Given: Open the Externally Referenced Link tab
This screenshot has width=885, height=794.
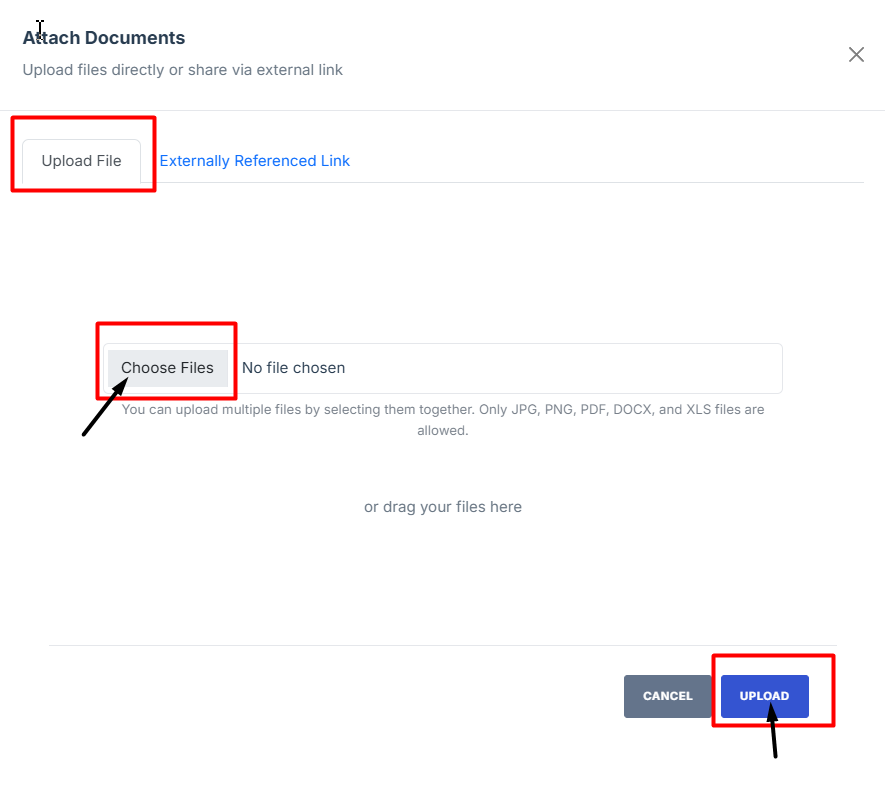Looking at the screenshot, I should 254,161.
